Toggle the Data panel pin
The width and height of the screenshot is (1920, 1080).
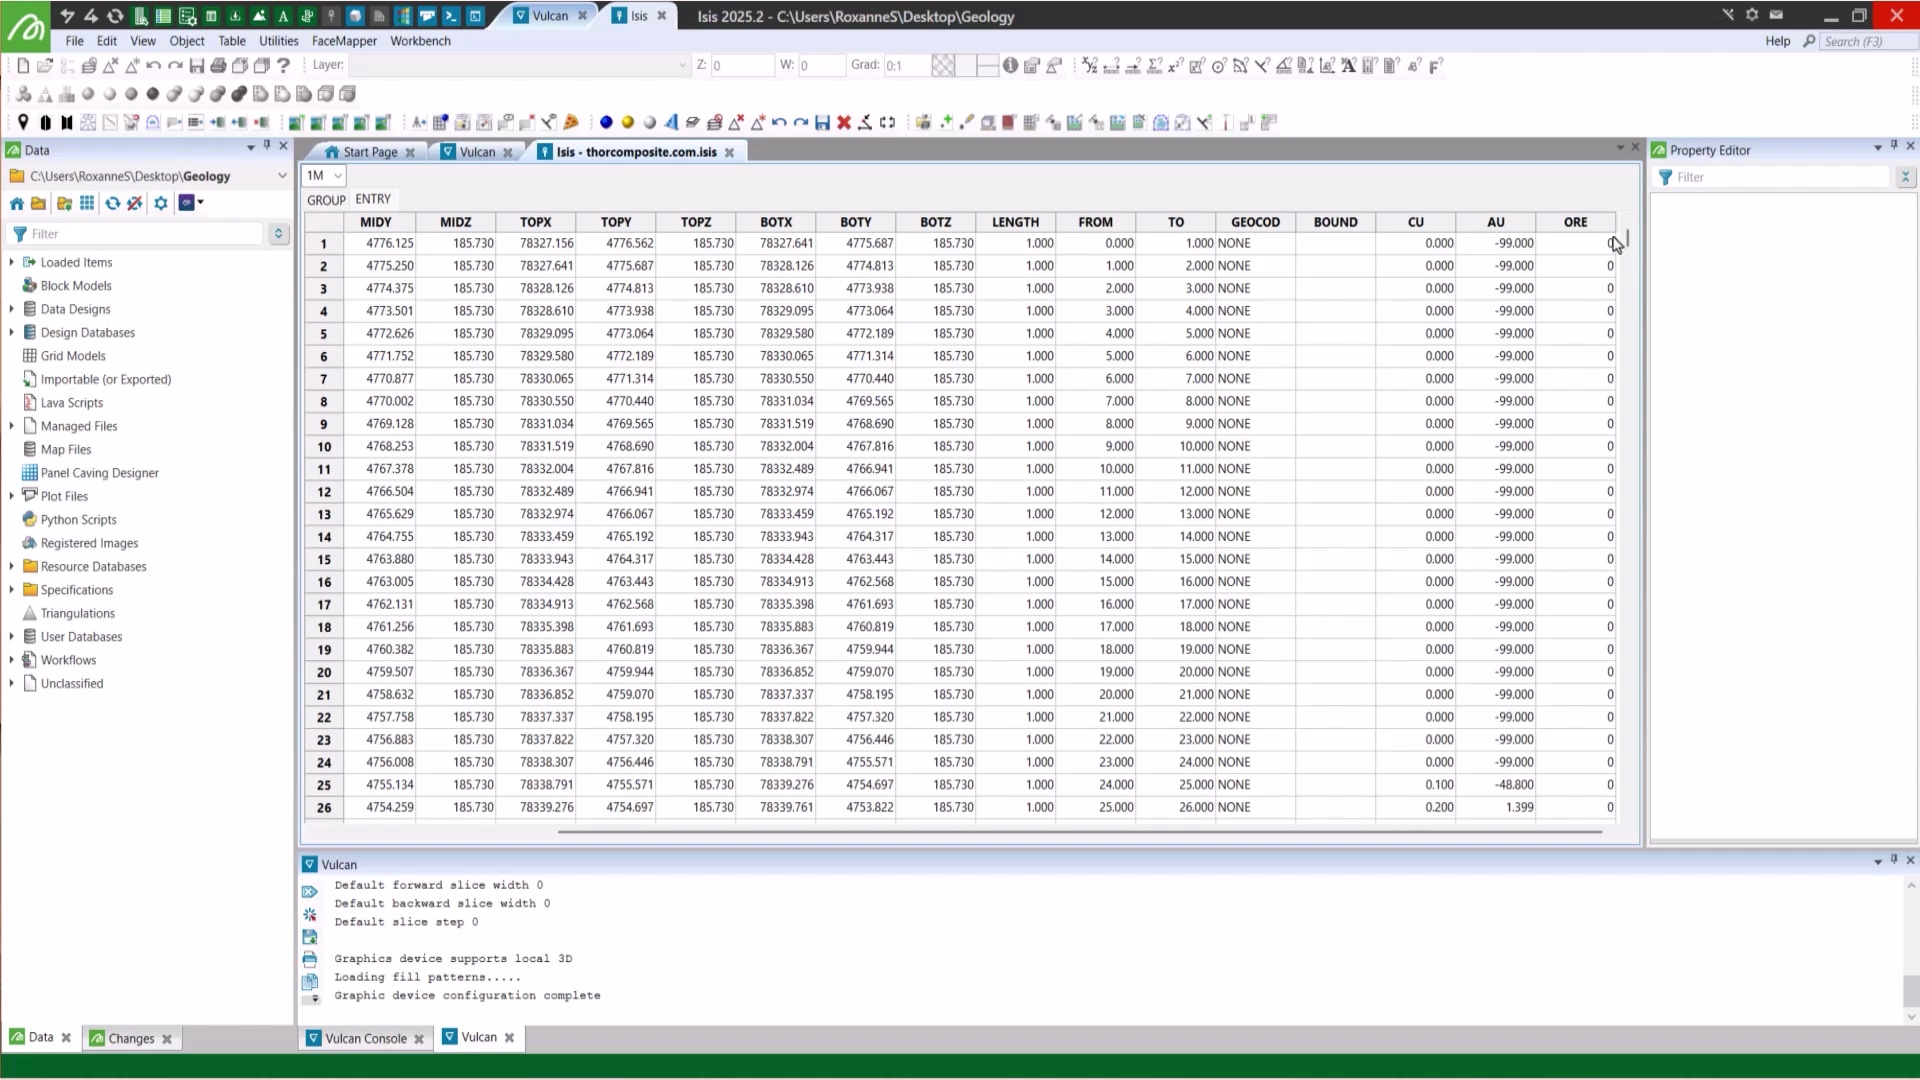(267, 146)
